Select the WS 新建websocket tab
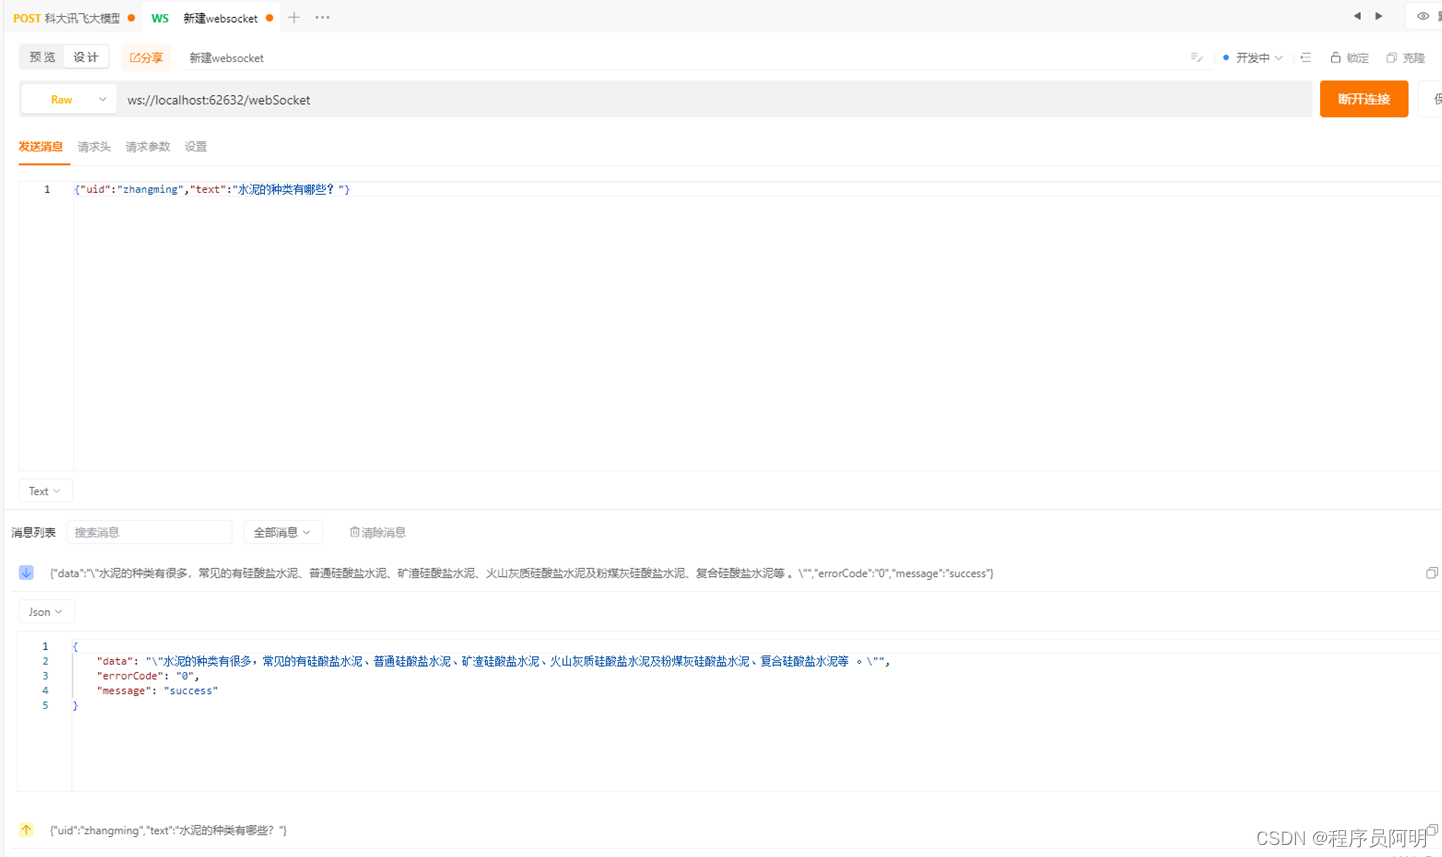 pyautogui.click(x=212, y=18)
